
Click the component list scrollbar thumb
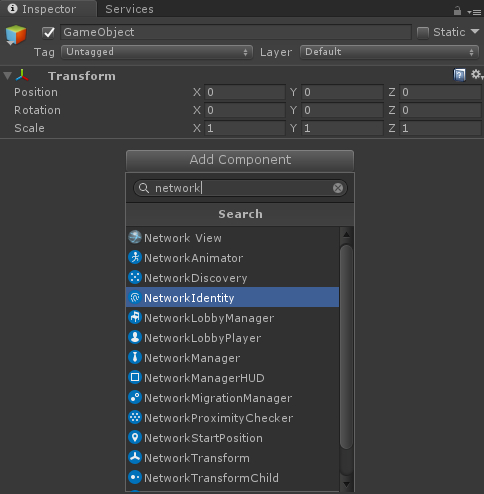coord(346,347)
